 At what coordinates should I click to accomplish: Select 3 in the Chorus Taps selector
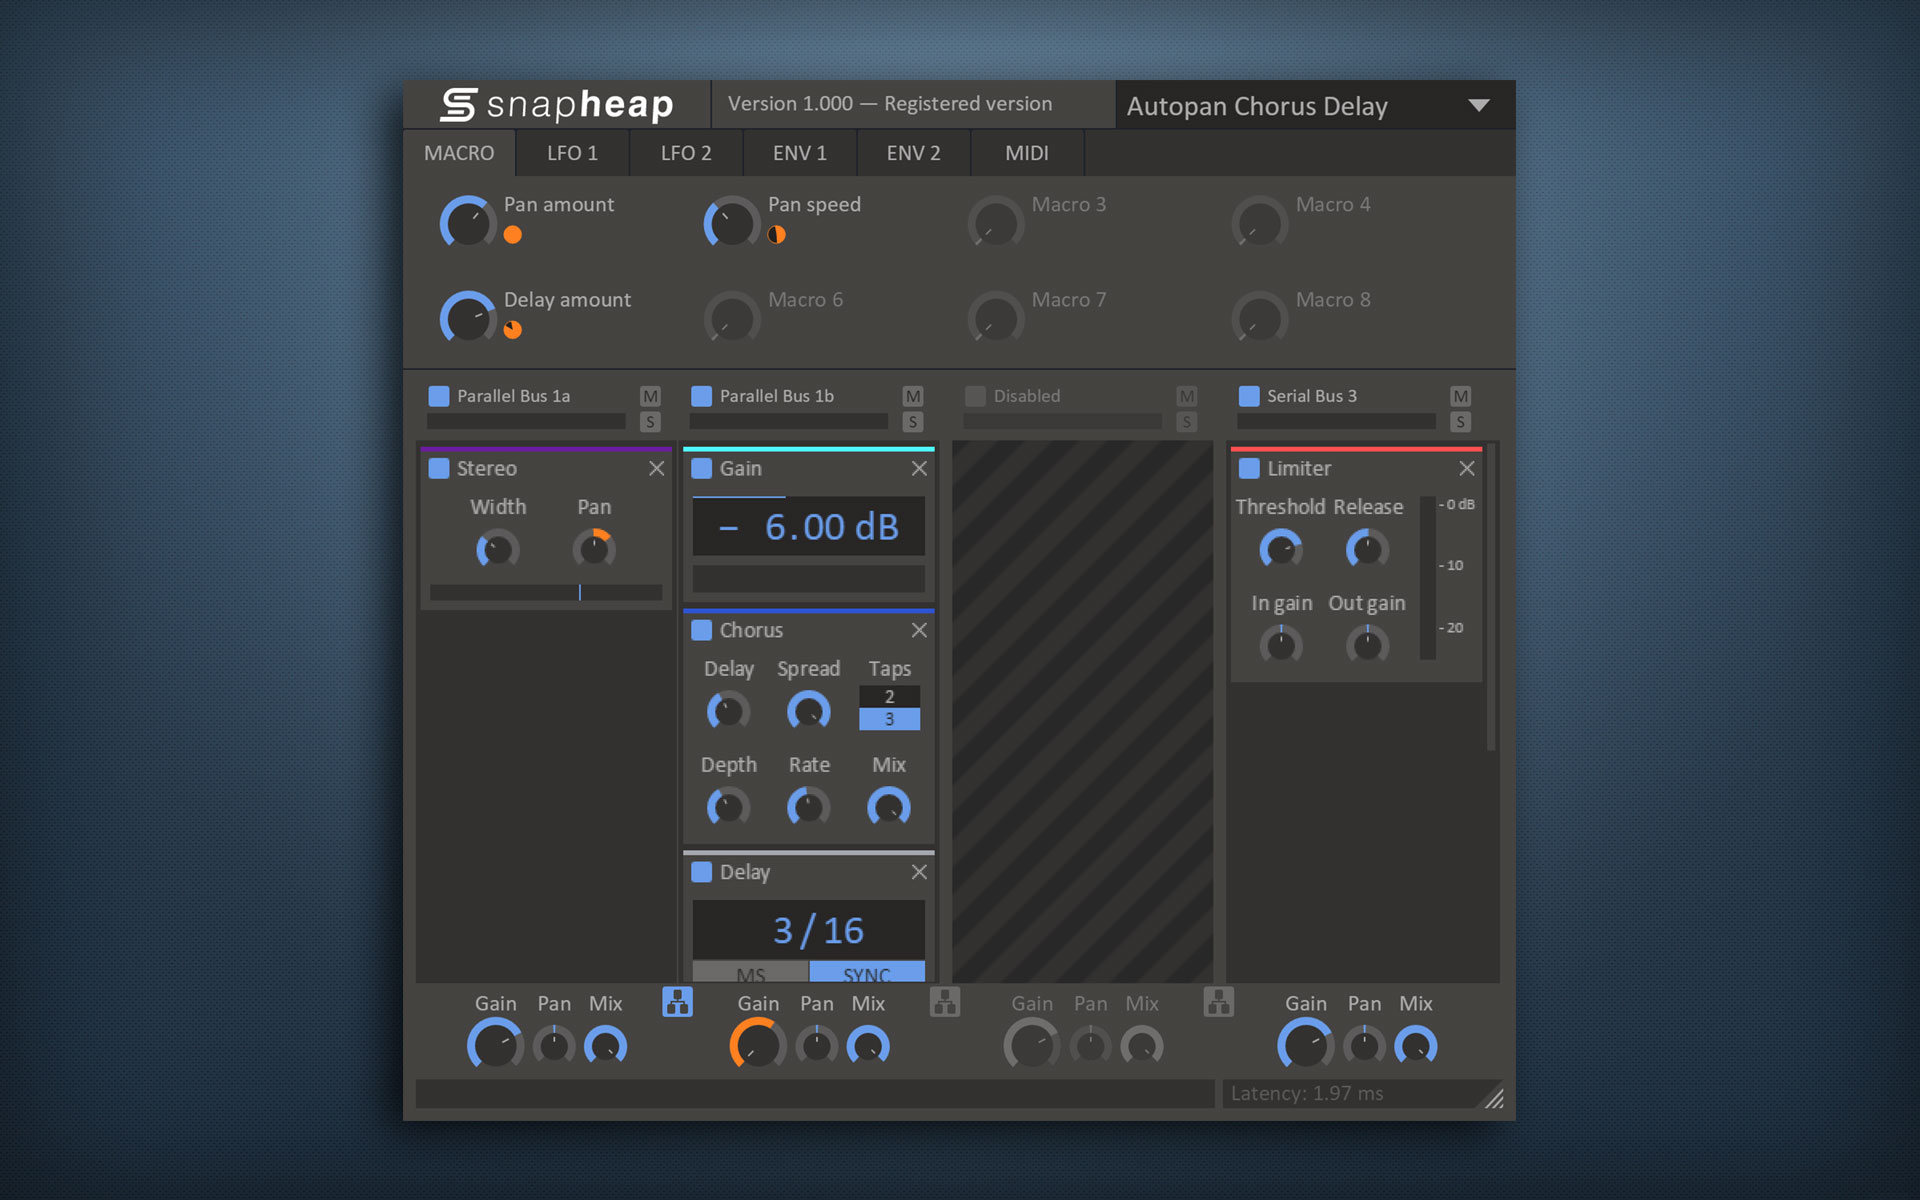coord(889,719)
